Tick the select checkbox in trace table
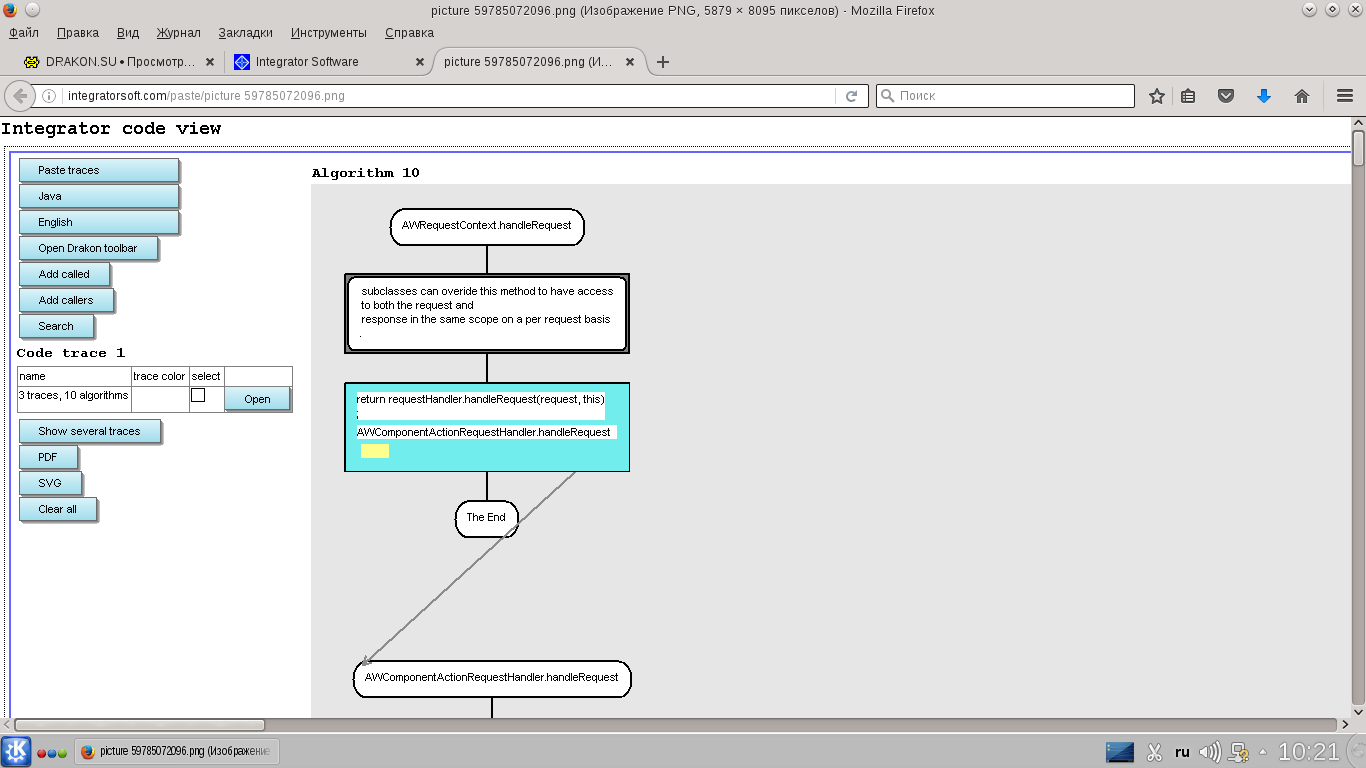 [x=198, y=395]
